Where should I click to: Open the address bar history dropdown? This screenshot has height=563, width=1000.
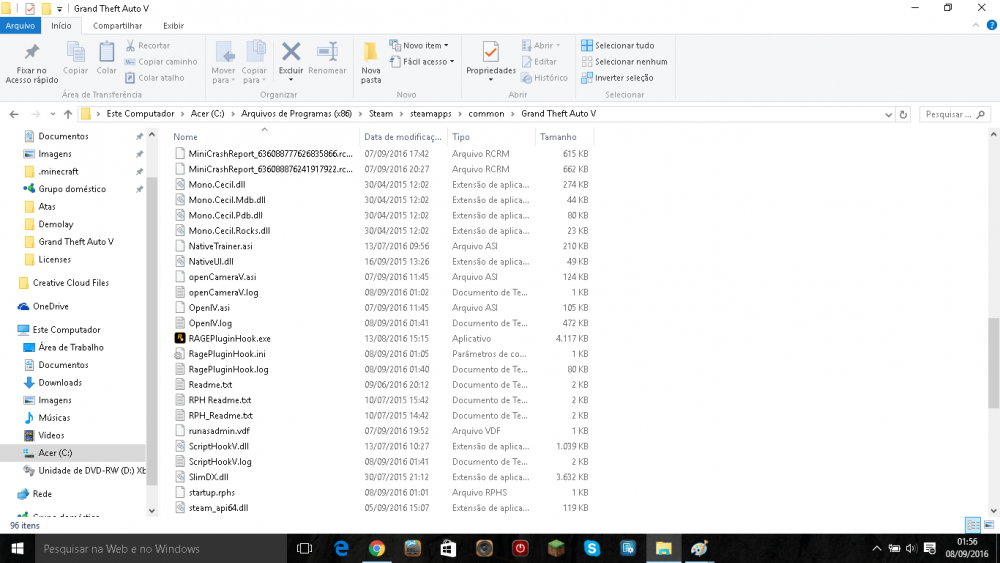click(x=888, y=114)
